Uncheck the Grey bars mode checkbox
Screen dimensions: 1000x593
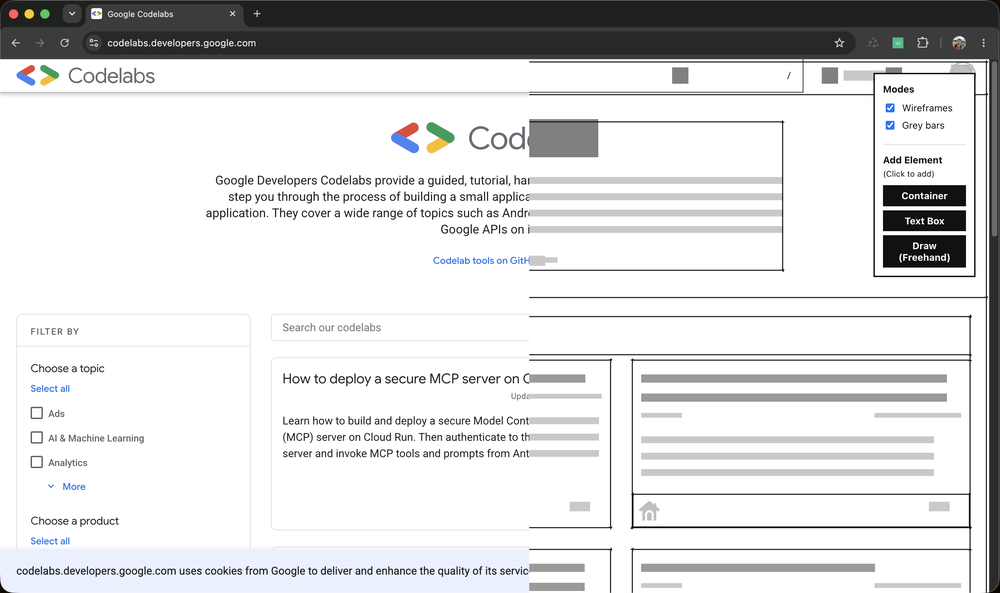tap(890, 125)
